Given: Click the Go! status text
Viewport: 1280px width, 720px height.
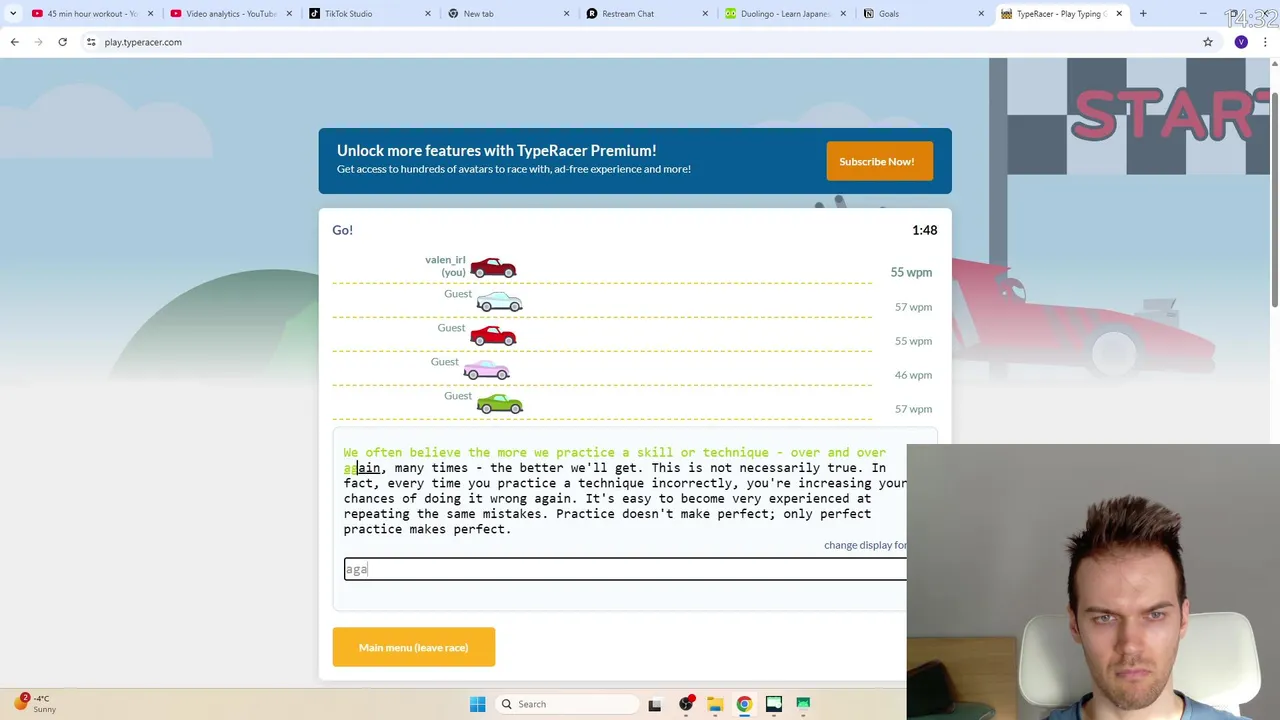Looking at the screenshot, I should pos(342,230).
